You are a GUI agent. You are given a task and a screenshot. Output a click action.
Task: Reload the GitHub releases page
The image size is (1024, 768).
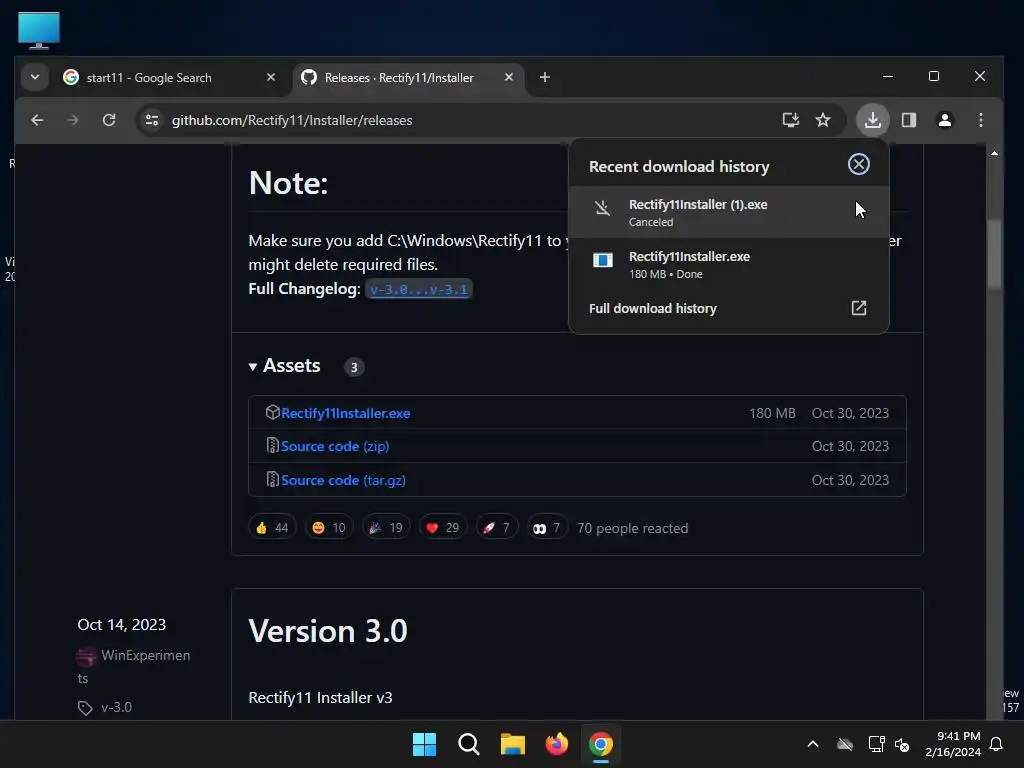[109, 120]
